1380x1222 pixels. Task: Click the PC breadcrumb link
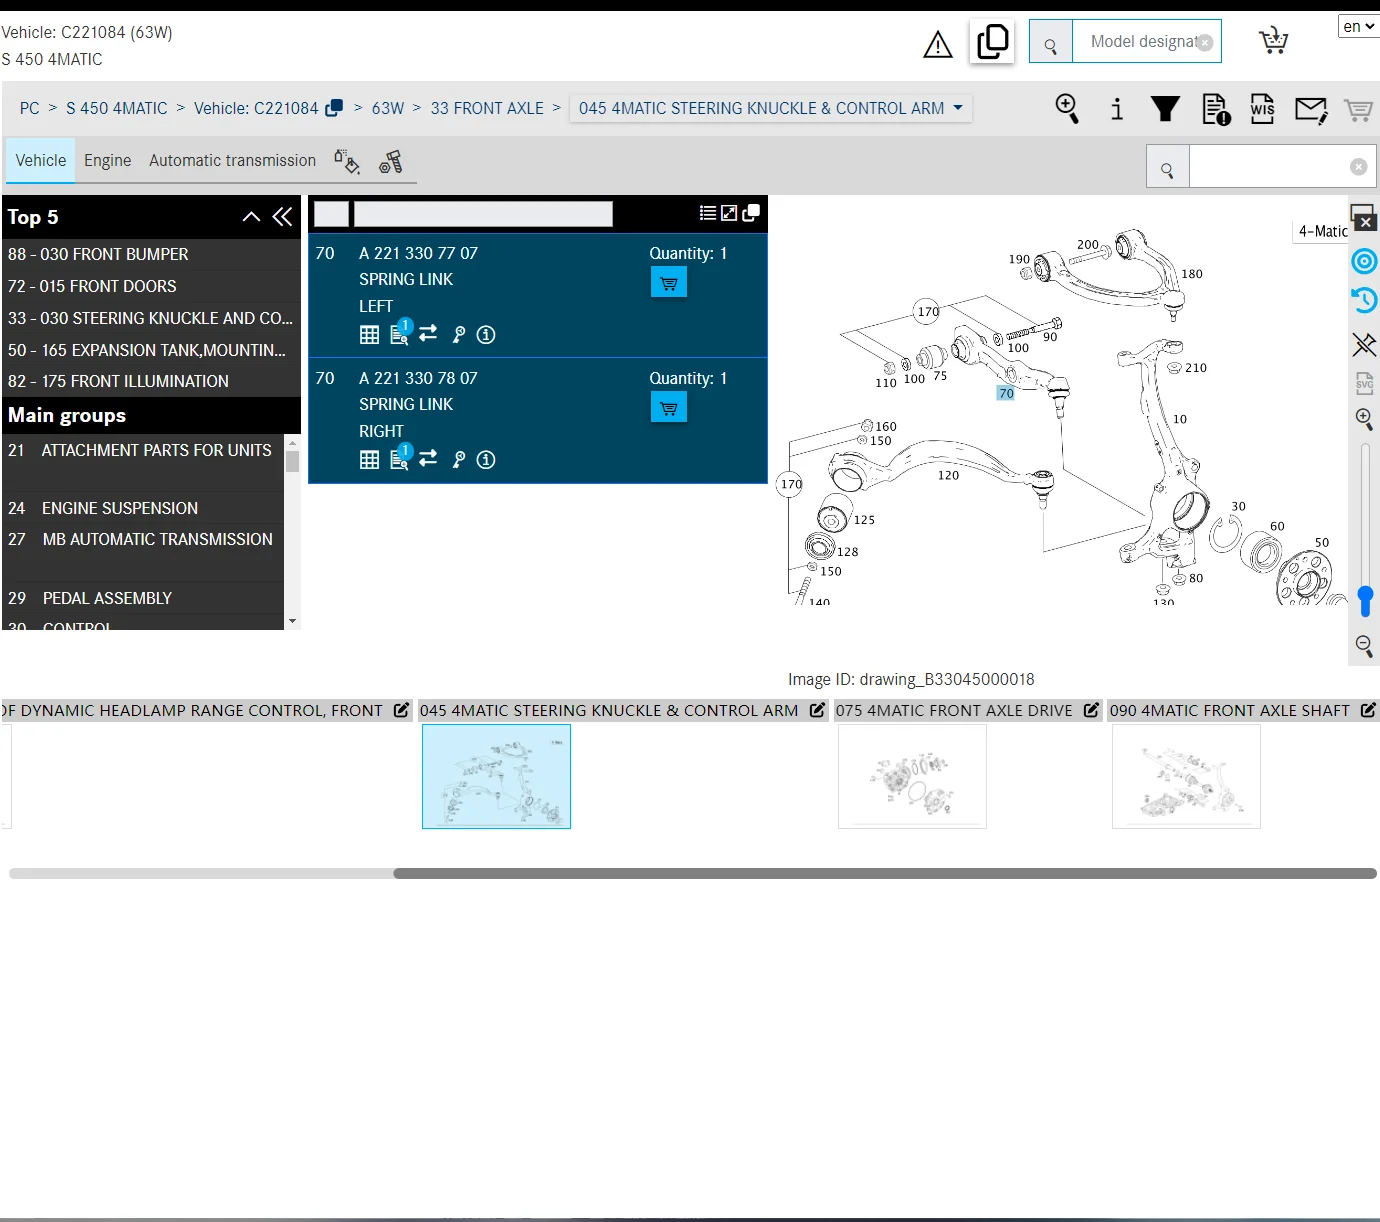(30, 108)
